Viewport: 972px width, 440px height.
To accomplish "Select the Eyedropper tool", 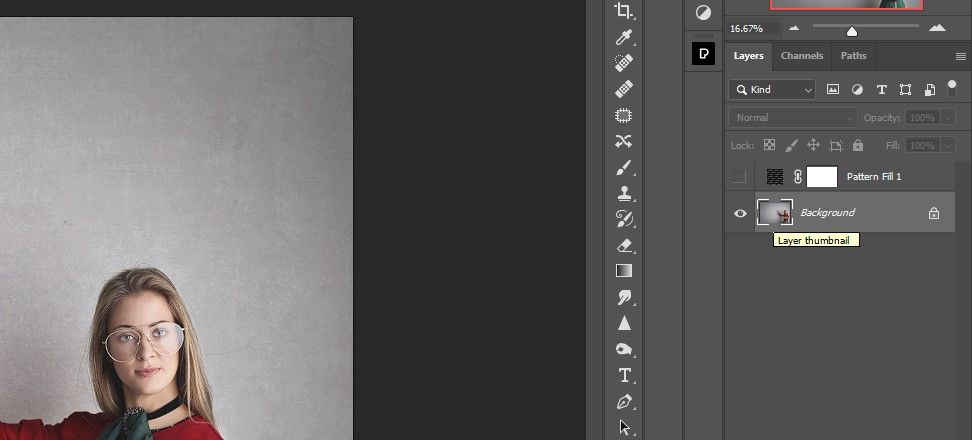I will click(624, 37).
